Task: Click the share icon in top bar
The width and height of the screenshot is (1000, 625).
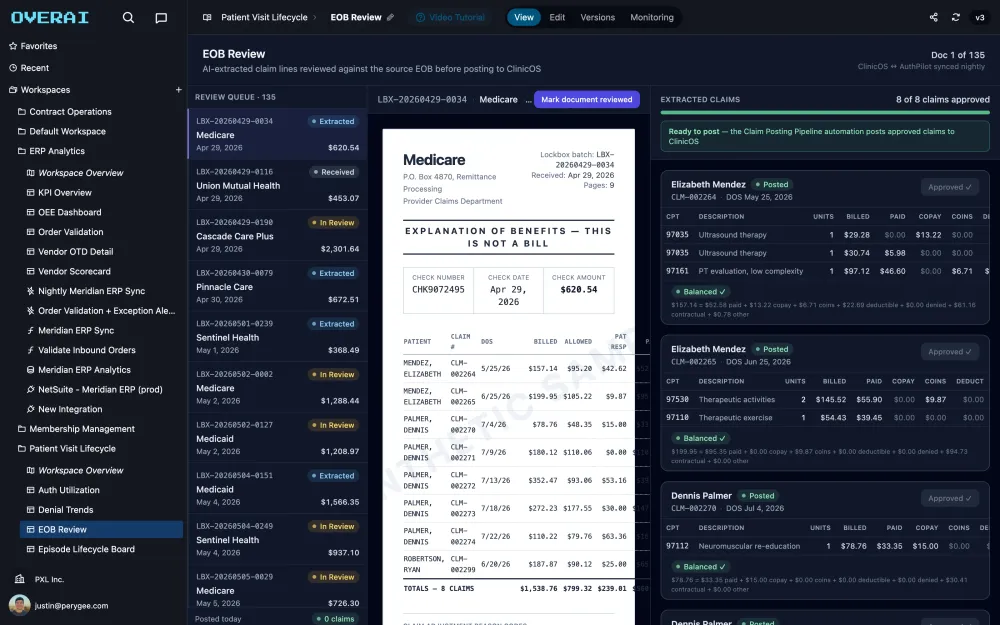Action: 934,17
